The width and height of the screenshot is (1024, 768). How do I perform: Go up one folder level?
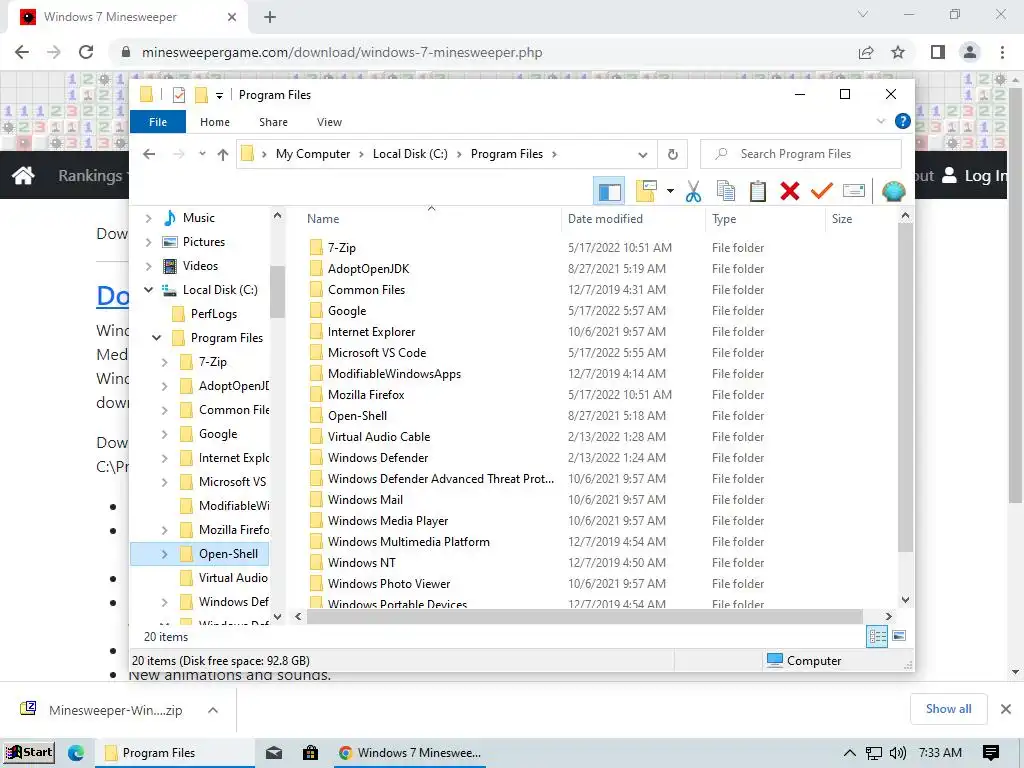coord(223,154)
